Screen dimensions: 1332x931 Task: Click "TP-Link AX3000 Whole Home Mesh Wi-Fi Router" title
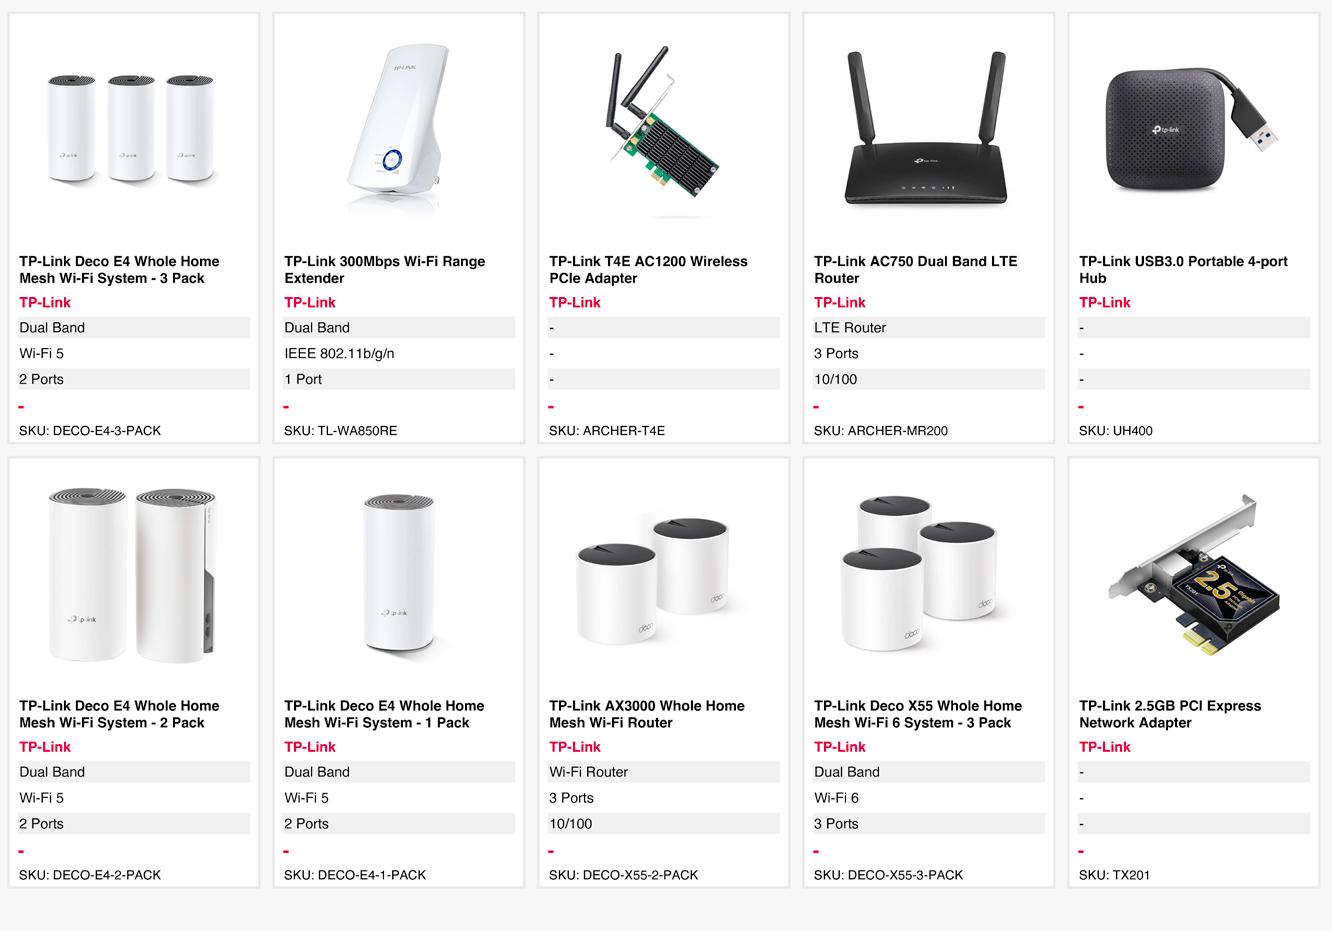pyautogui.click(x=646, y=714)
